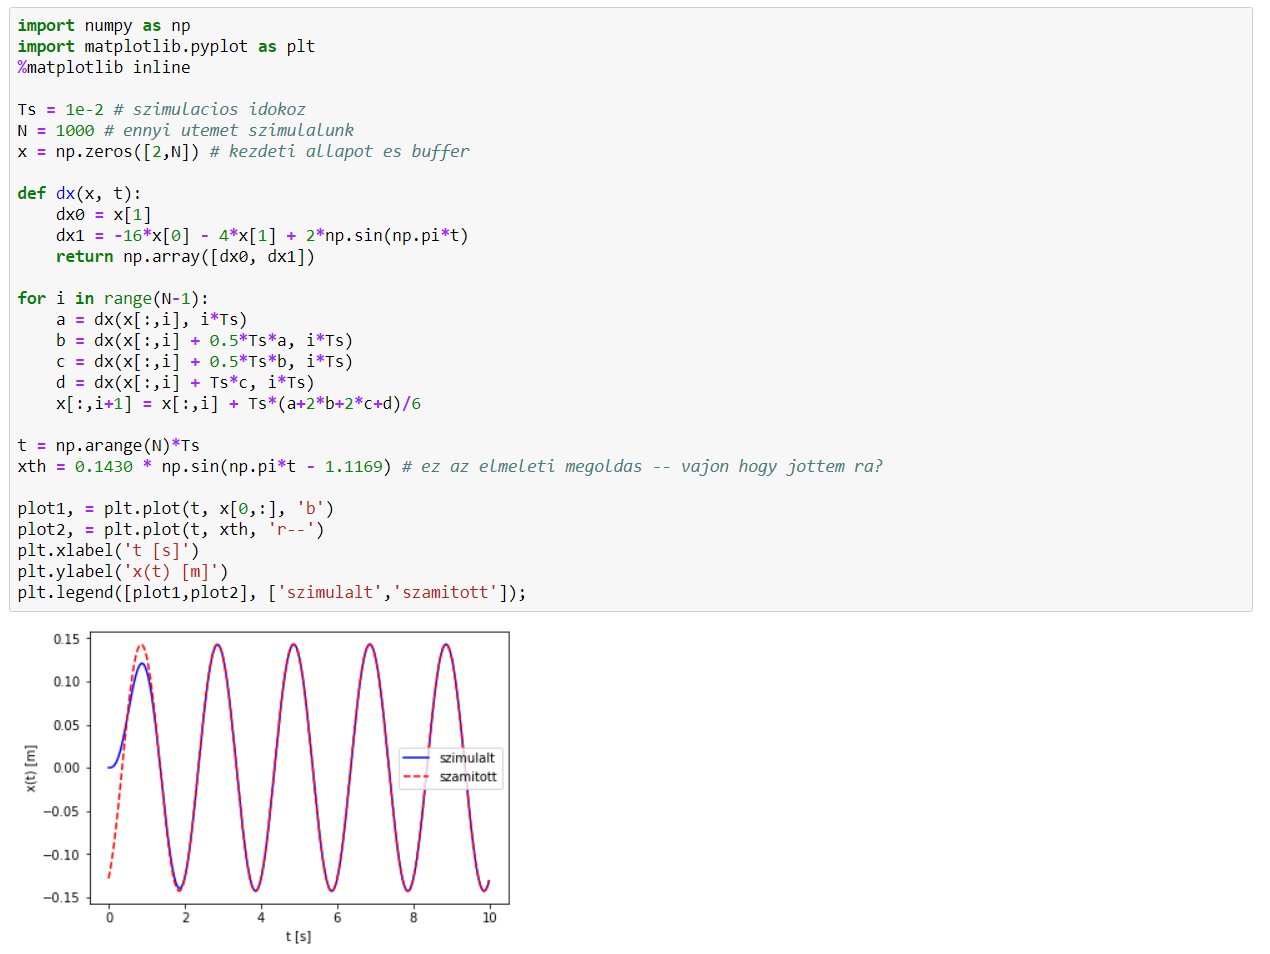Click the 'for i in range(N-1):' loop line
1270x954 pixels.
(113, 298)
